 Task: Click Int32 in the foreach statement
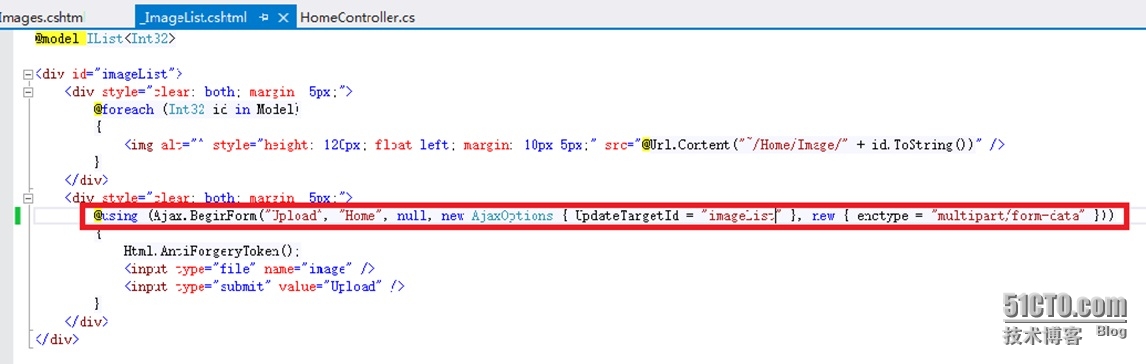point(186,110)
